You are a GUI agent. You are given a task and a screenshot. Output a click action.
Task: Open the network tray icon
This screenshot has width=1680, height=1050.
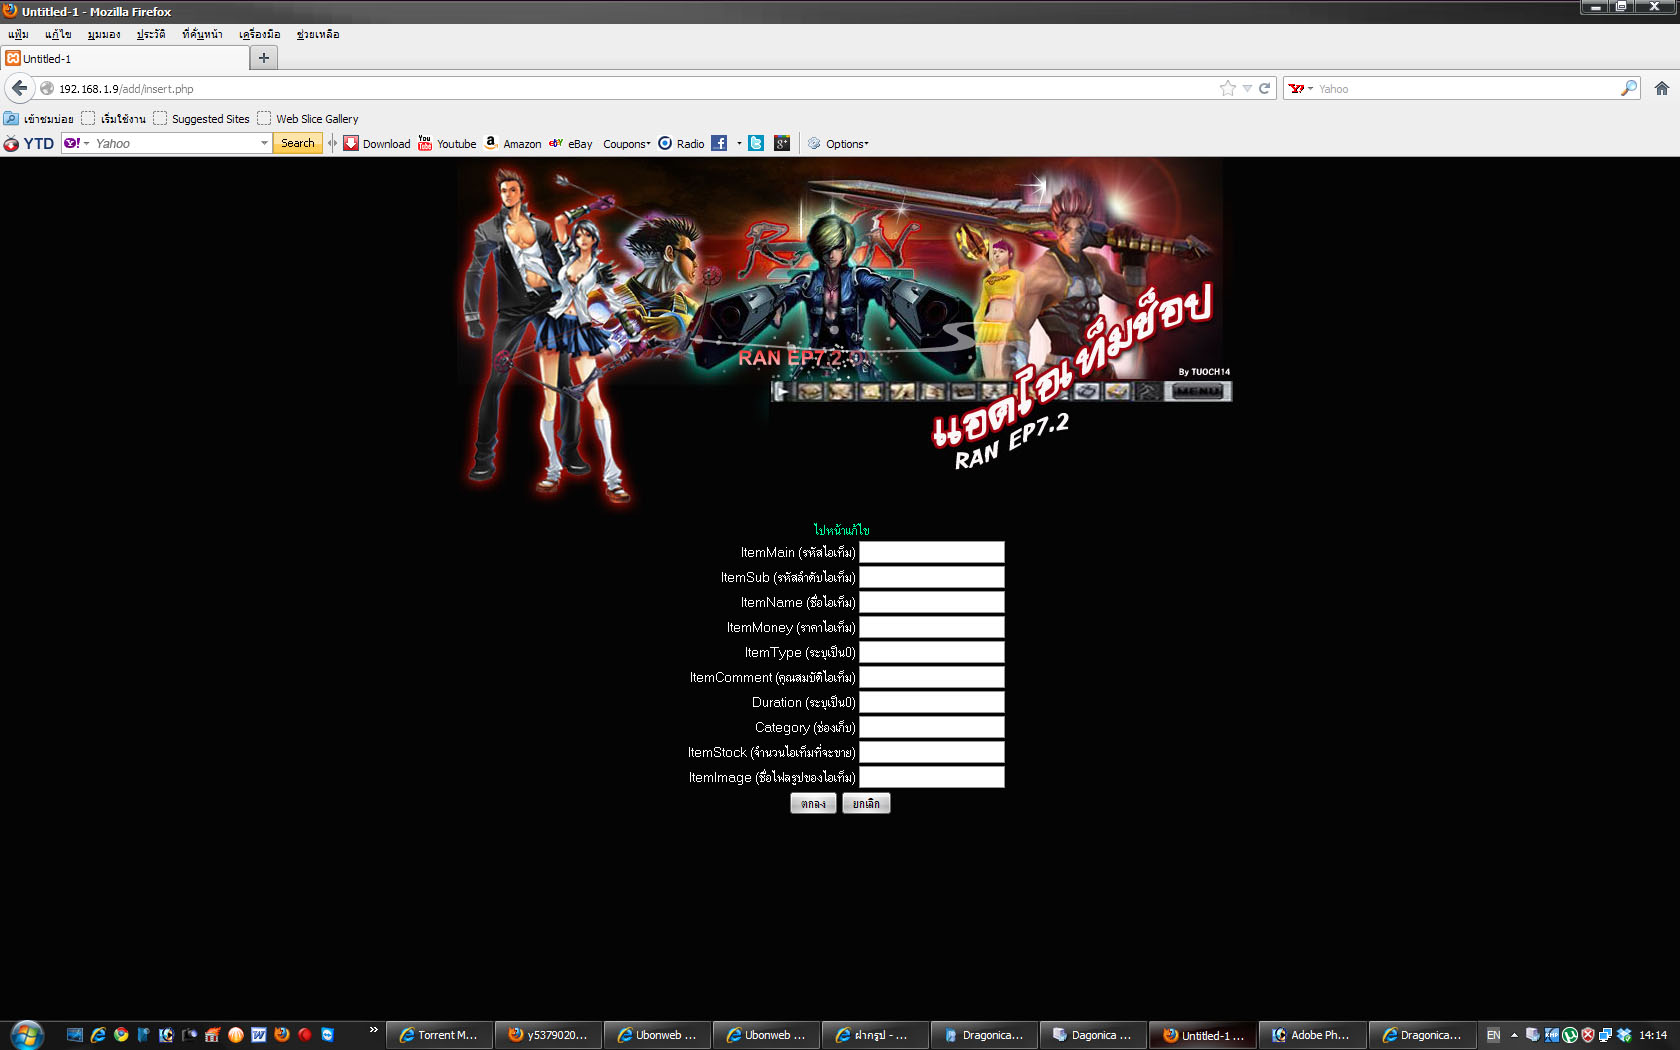(1606, 1035)
